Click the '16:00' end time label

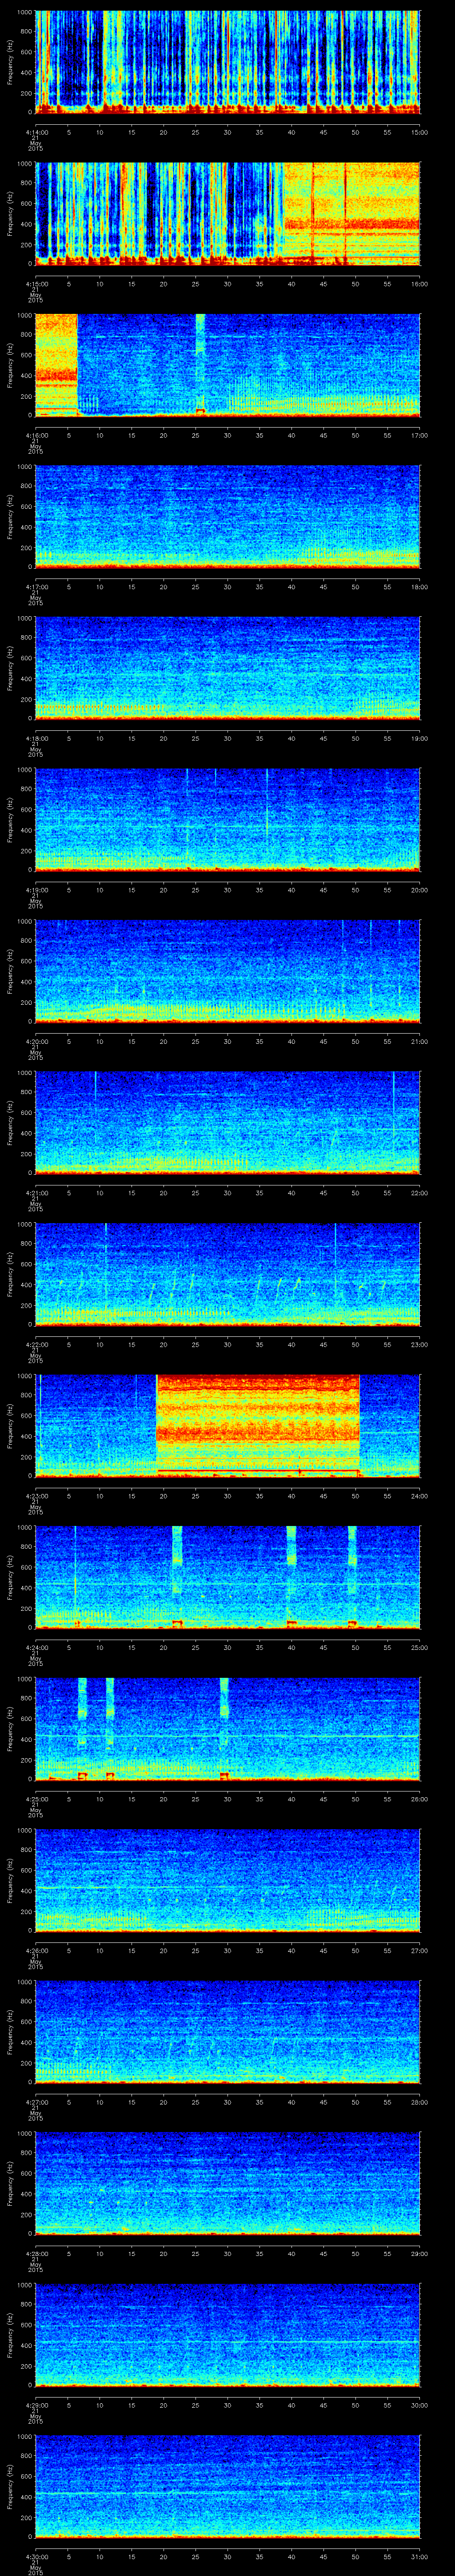(420, 284)
